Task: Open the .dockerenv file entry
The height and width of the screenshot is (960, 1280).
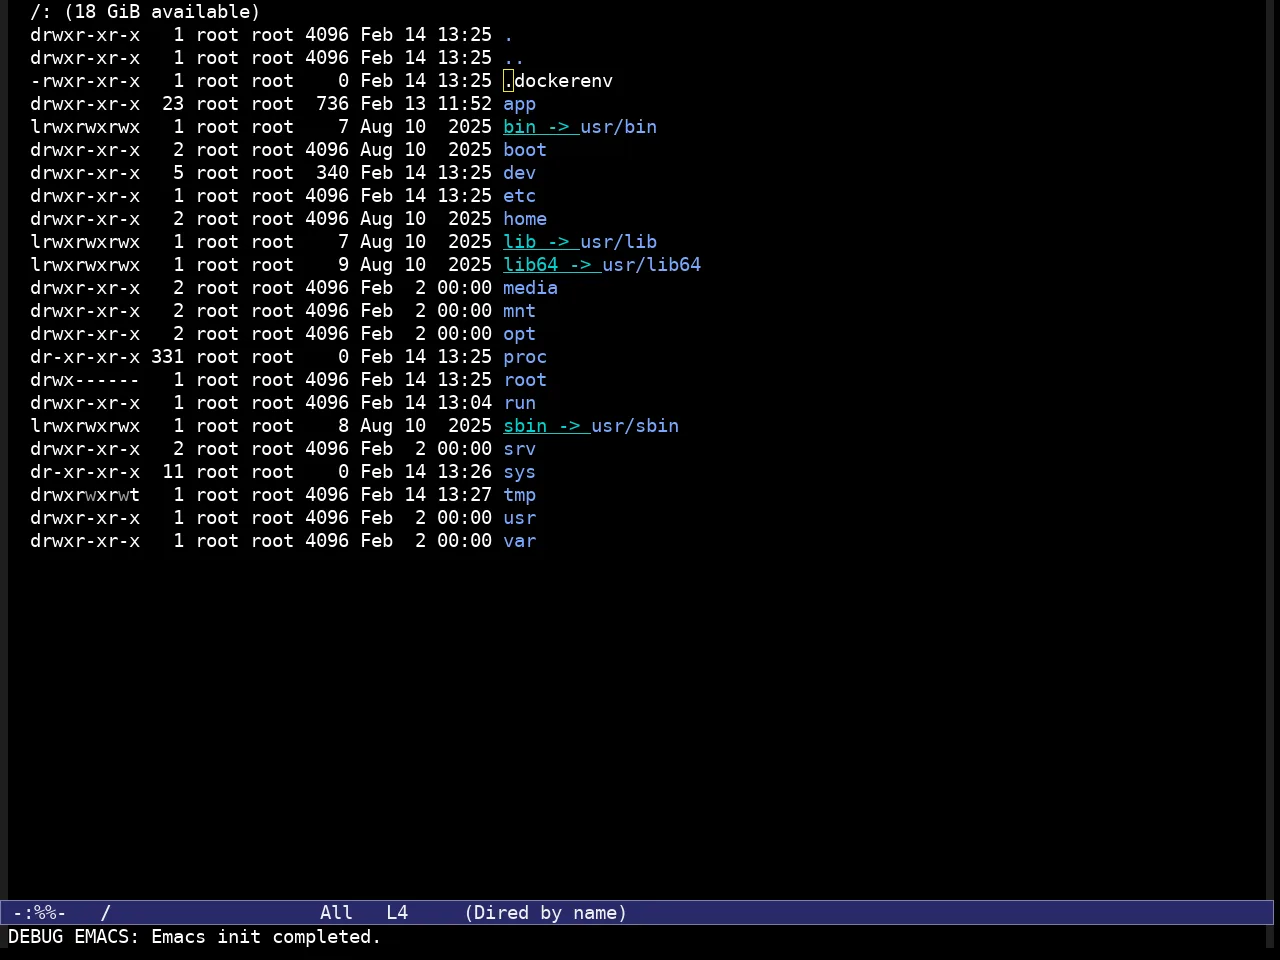Action: tap(558, 81)
